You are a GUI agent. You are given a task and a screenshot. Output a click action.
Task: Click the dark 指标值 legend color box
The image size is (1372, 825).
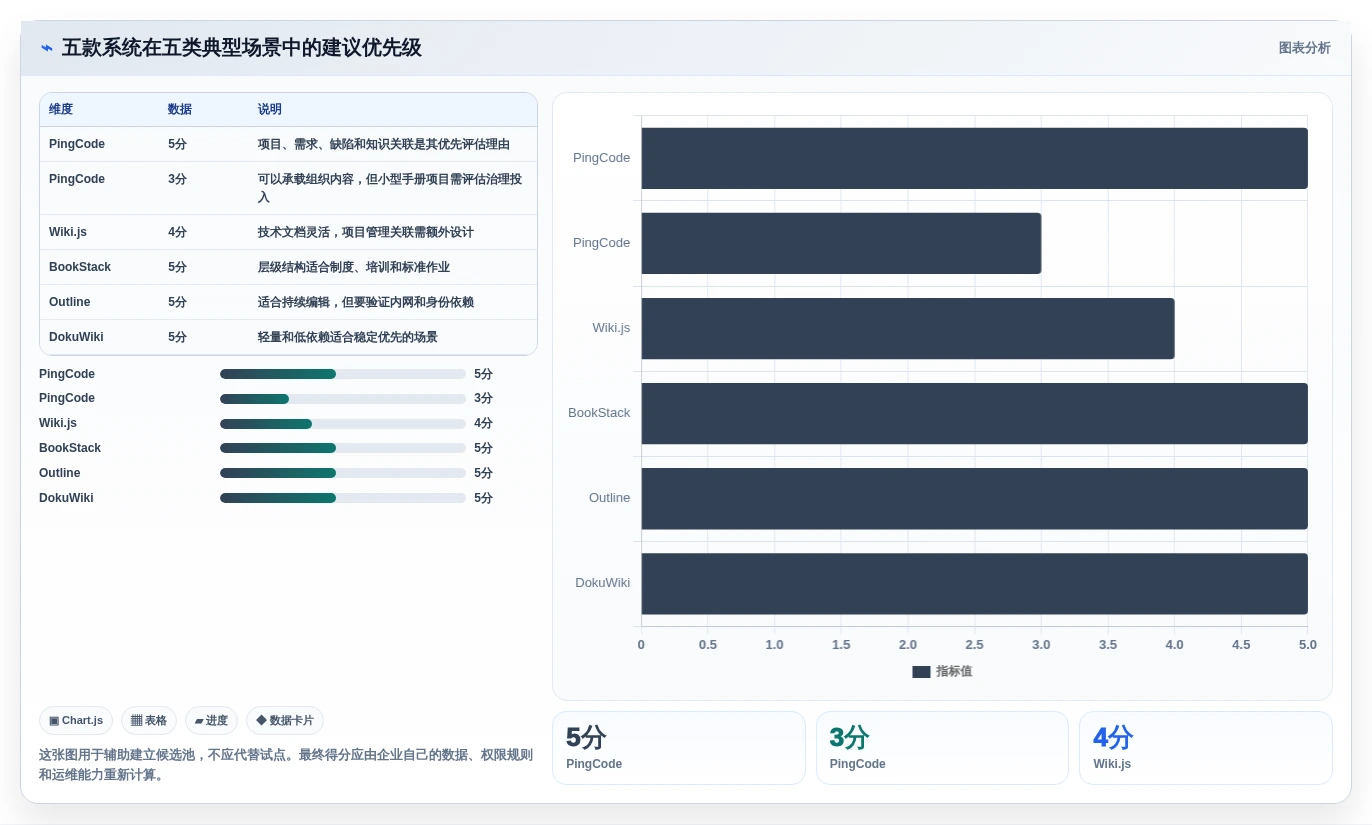click(x=921, y=672)
